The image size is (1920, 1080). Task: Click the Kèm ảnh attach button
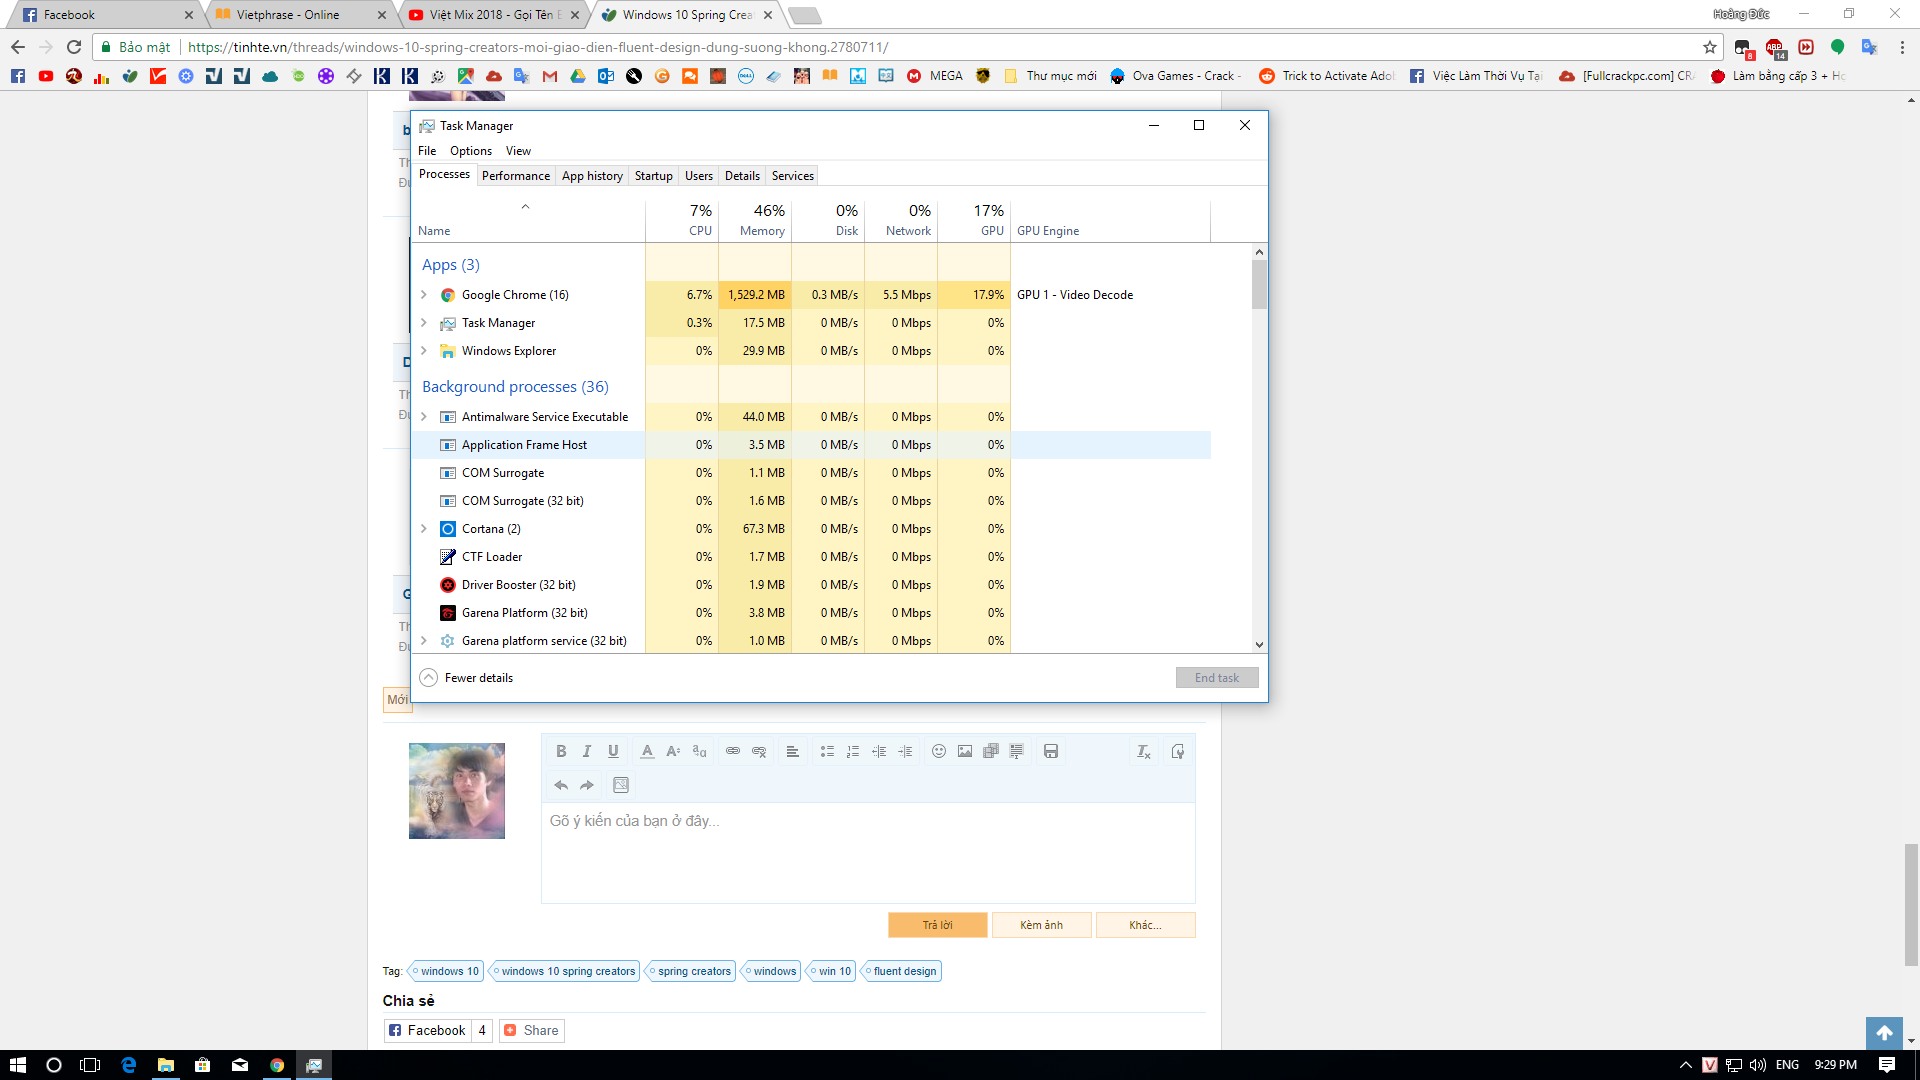tap(1042, 925)
